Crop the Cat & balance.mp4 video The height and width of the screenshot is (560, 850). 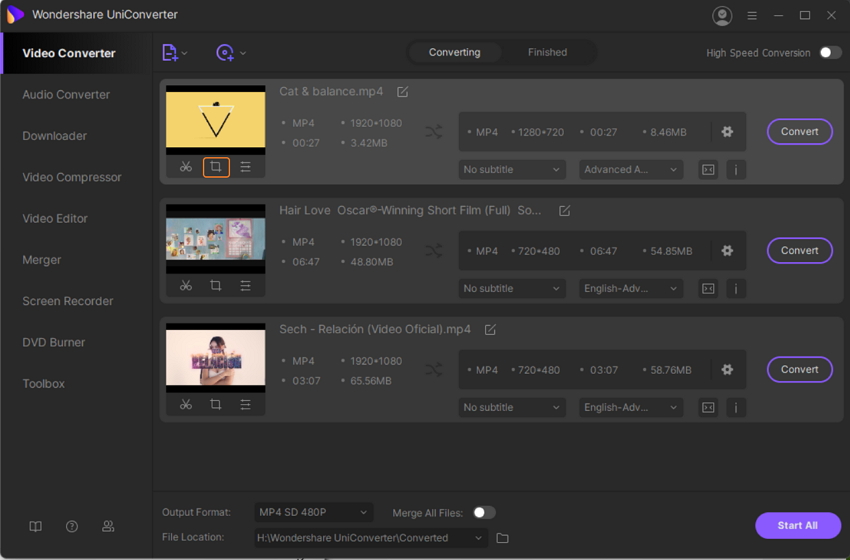point(216,167)
